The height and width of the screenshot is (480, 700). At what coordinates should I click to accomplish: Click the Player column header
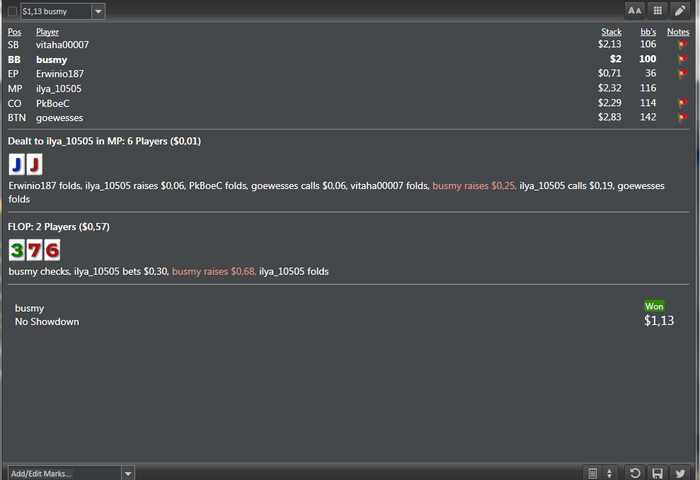pos(47,32)
